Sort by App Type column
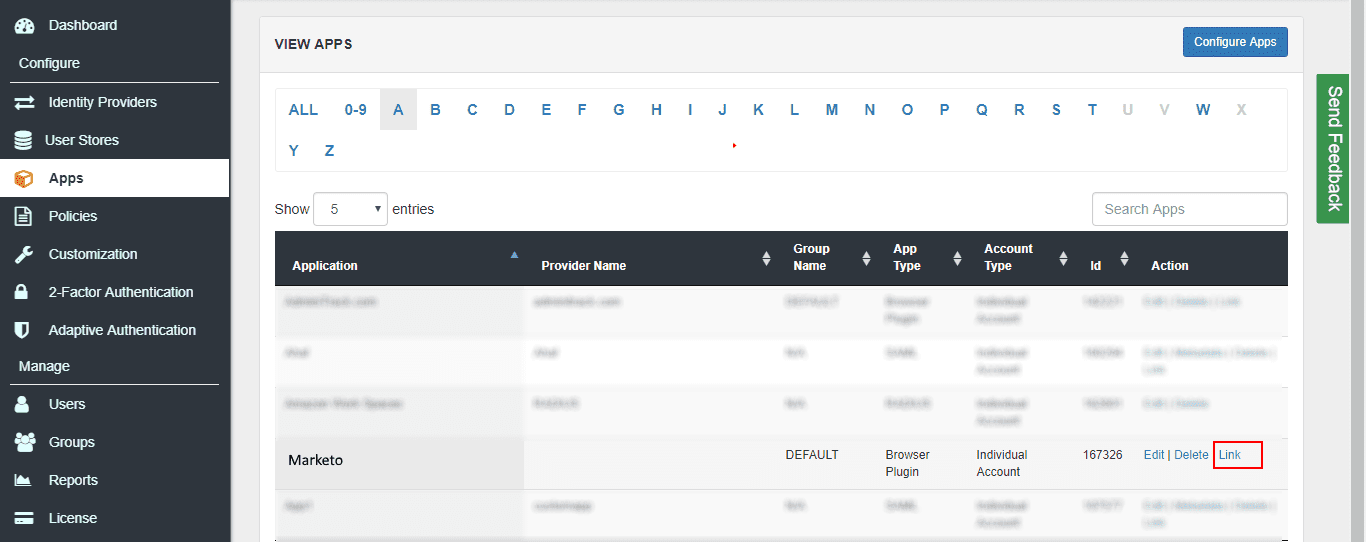The height and width of the screenshot is (542, 1366). point(923,259)
